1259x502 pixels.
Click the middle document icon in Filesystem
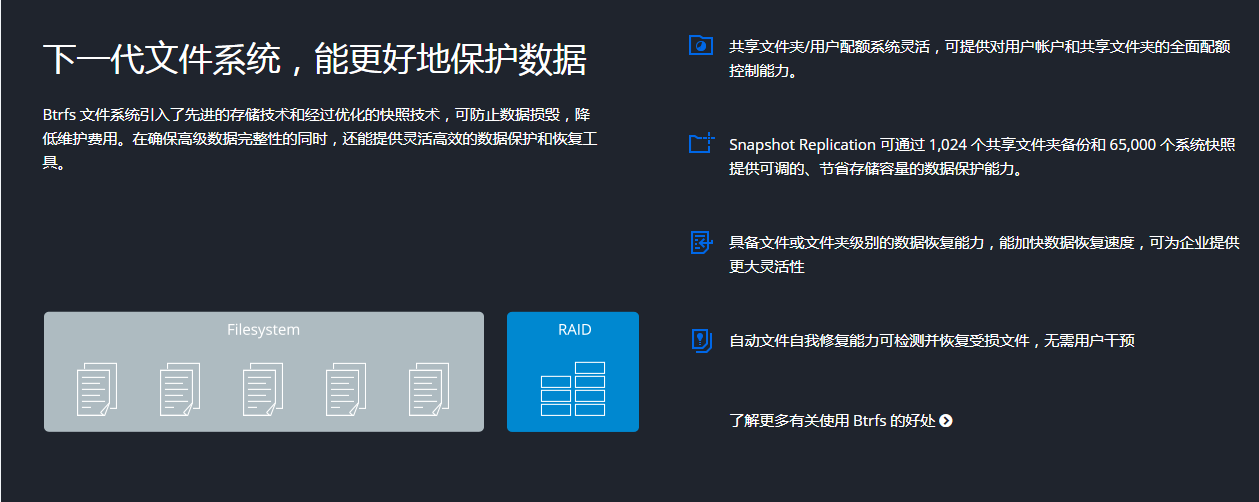point(263,389)
